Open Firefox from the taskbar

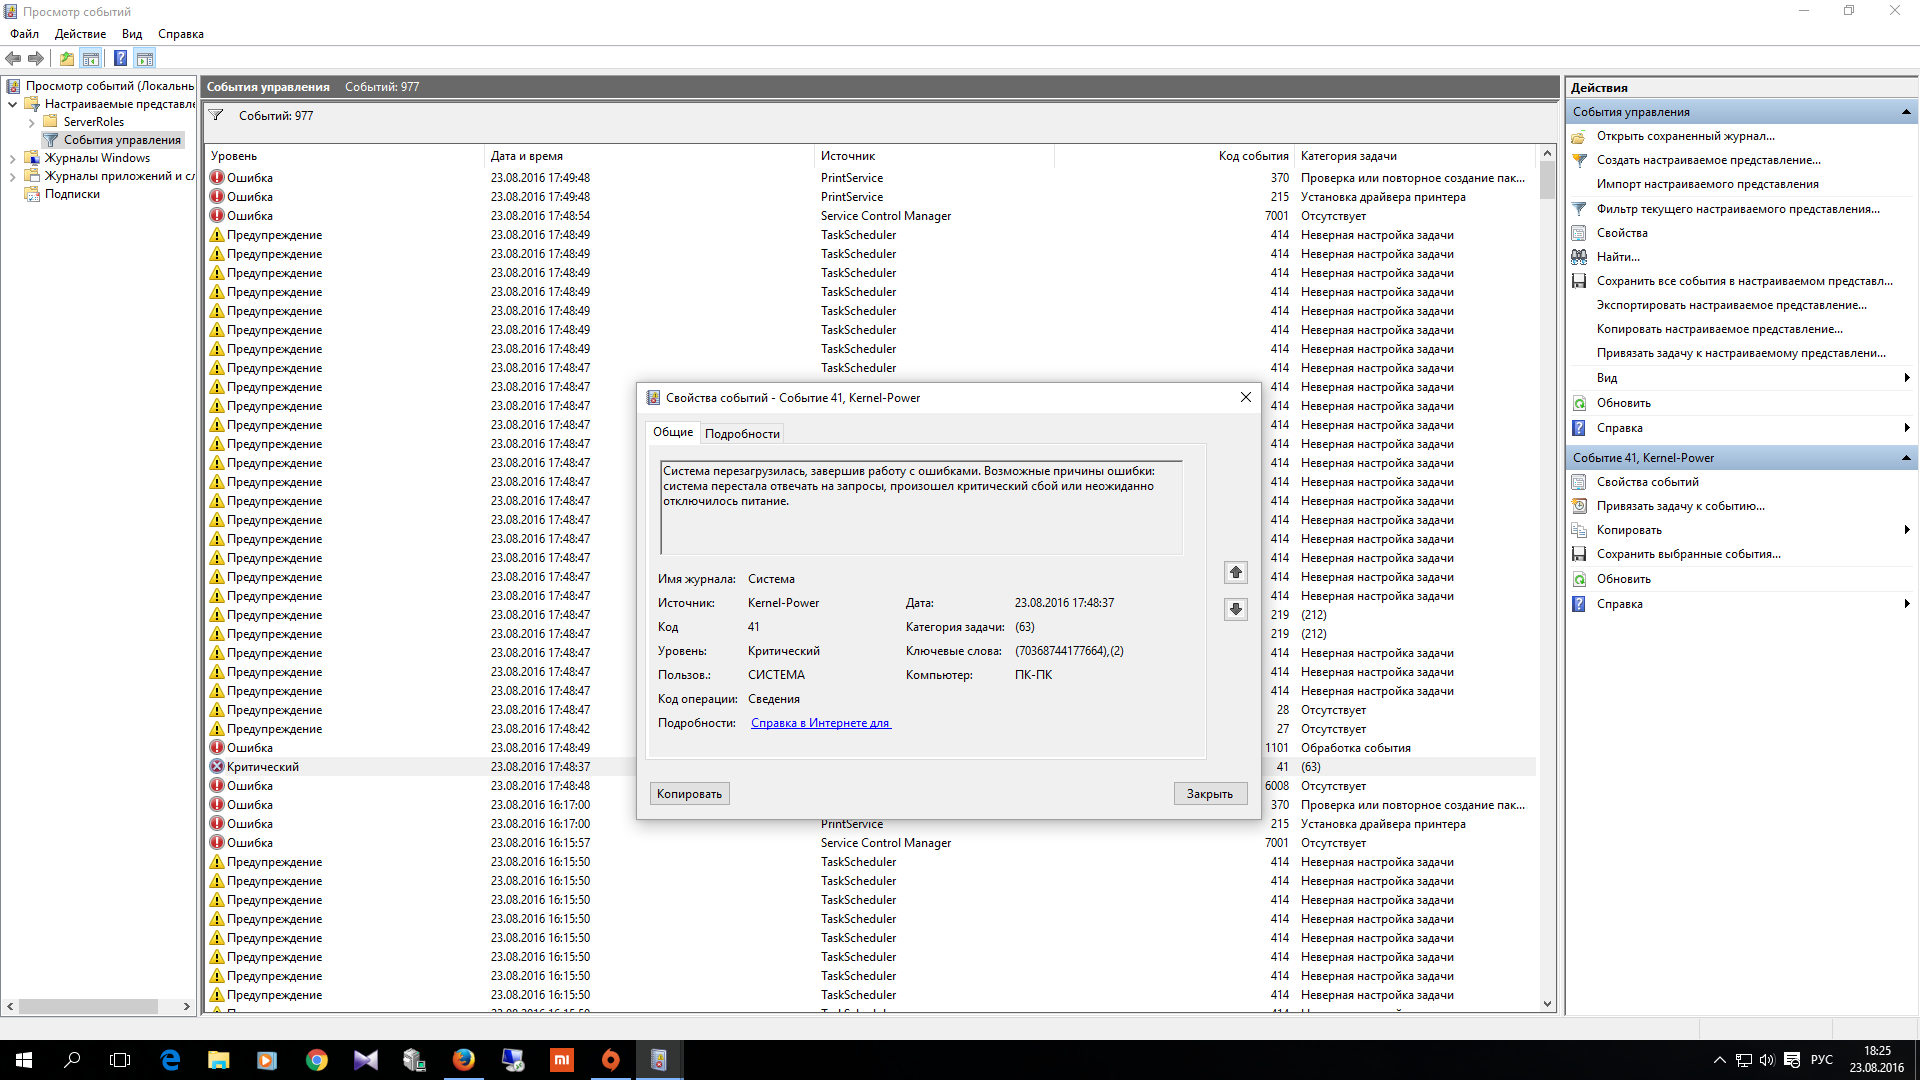463,1060
